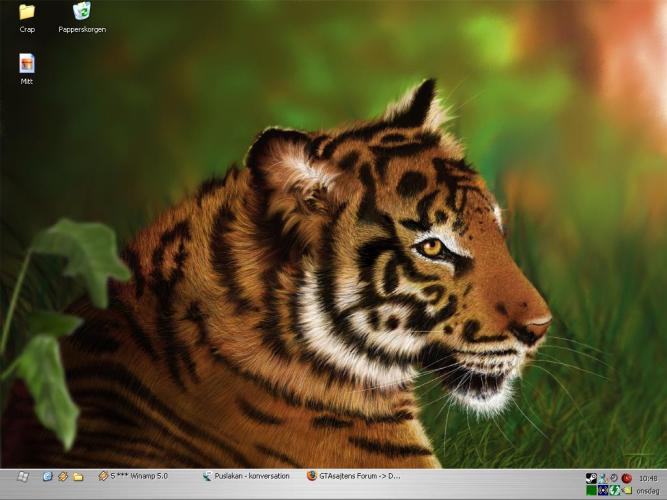Click the Steam icon in system tray
Viewport: 667px width, 500px height.
coord(591,478)
